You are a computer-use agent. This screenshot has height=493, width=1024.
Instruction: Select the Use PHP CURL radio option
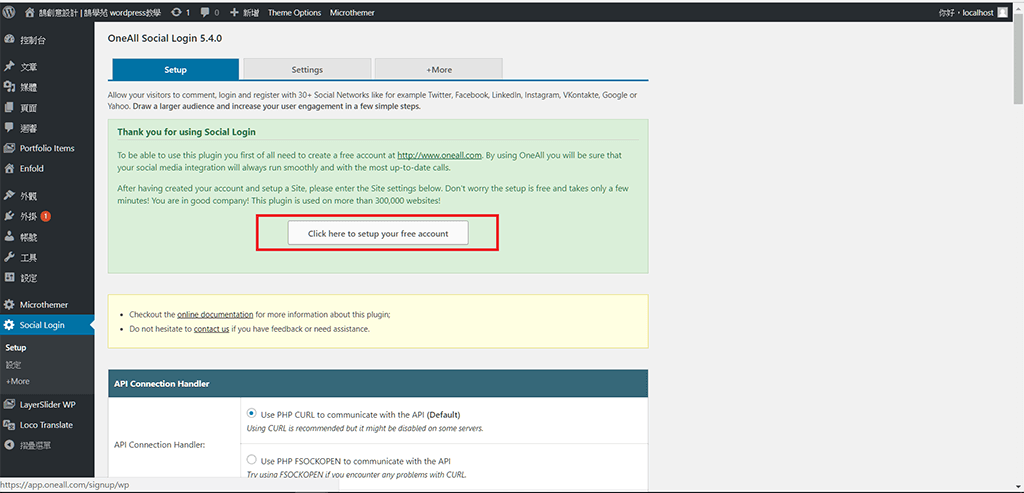[x=251, y=413]
